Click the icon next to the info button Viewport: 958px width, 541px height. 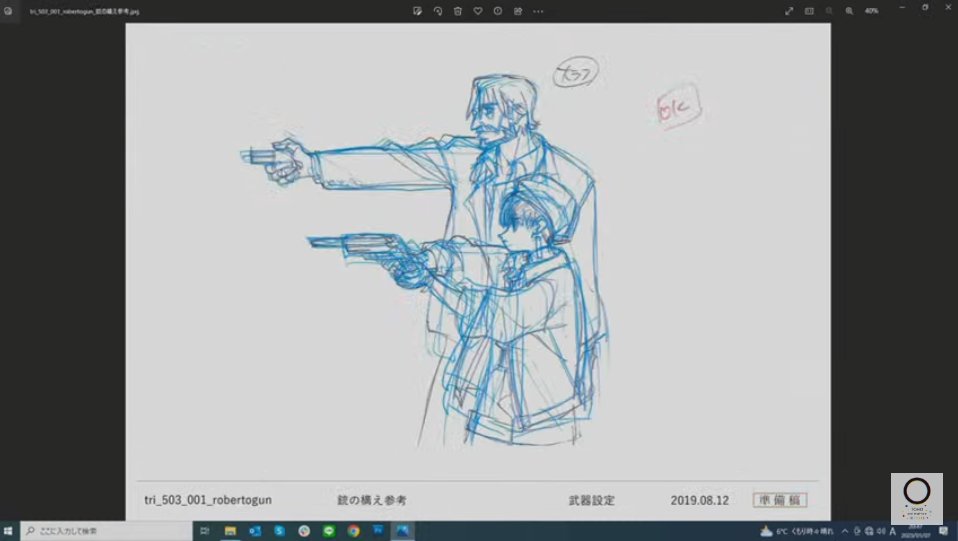(x=518, y=11)
